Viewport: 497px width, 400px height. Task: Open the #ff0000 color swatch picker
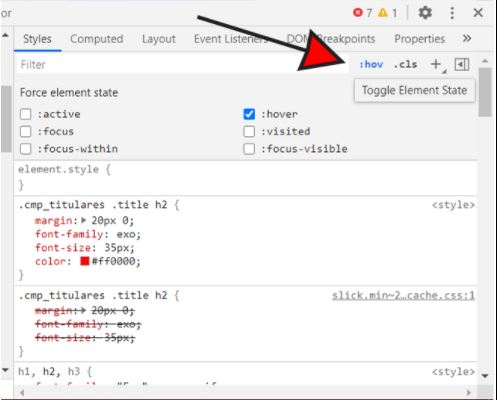(x=85, y=261)
